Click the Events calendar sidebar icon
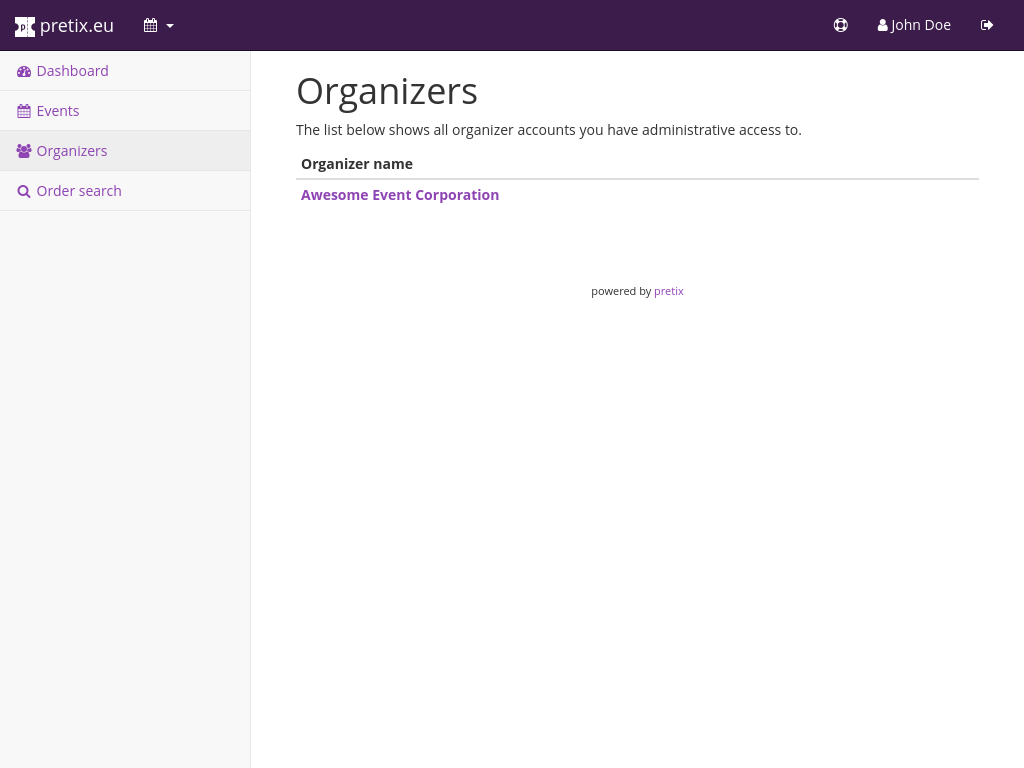The height and width of the screenshot is (768, 1024). click(x=24, y=111)
